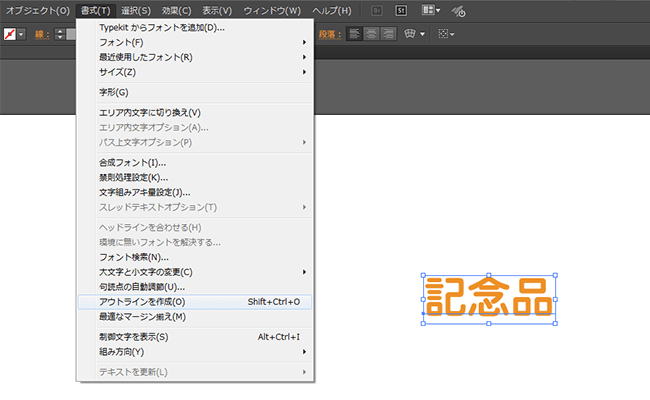Click the Adobe Bridge (Br) icon
Viewport: 650px width, 400px height.
coord(377,11)
